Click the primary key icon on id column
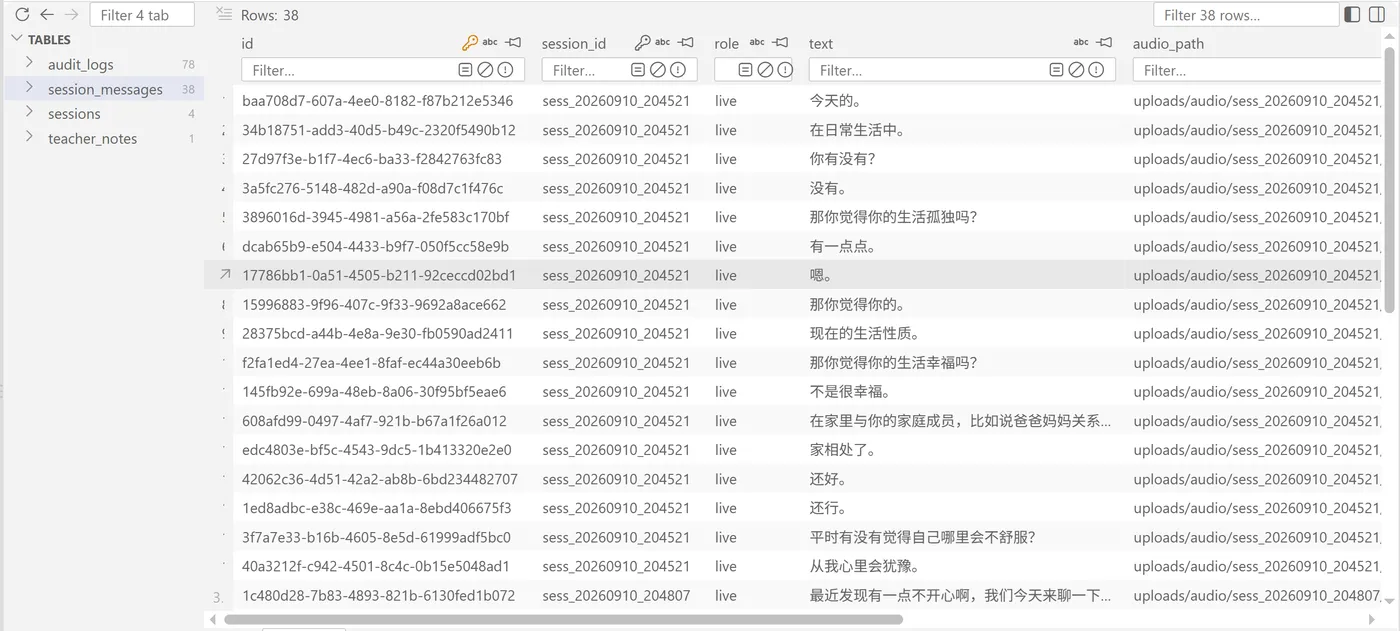 click(470, 43)
